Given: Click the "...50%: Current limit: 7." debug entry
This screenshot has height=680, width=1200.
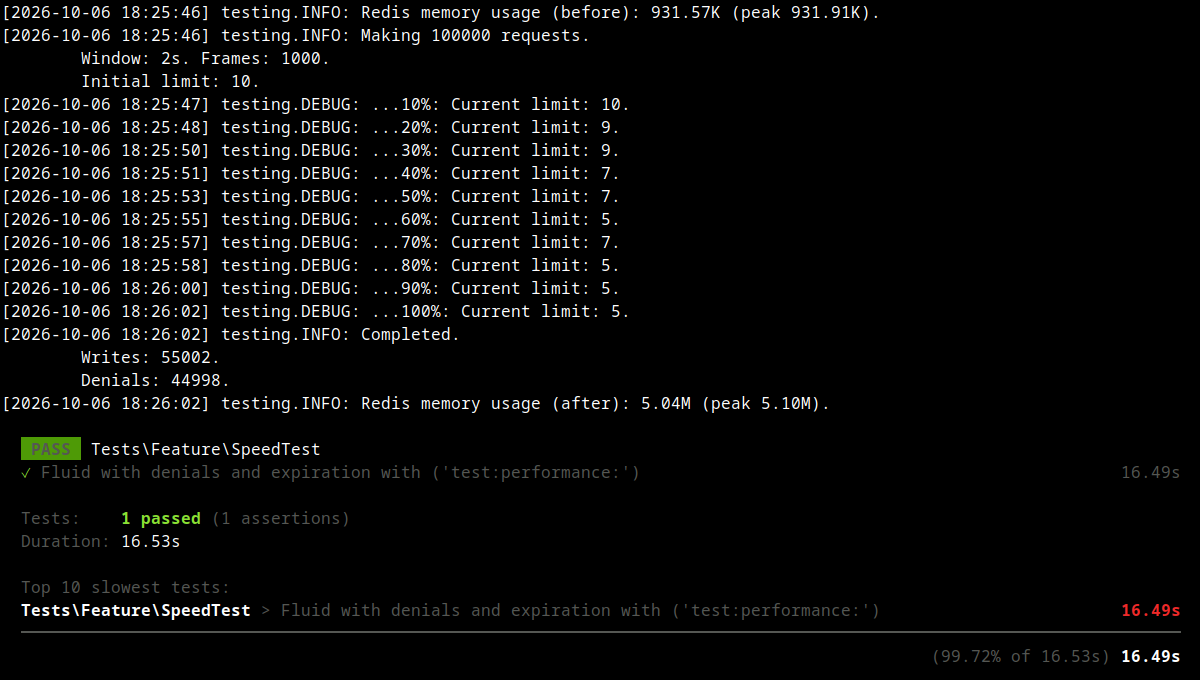Looking at the screenshot, I should tap(311, 197).
